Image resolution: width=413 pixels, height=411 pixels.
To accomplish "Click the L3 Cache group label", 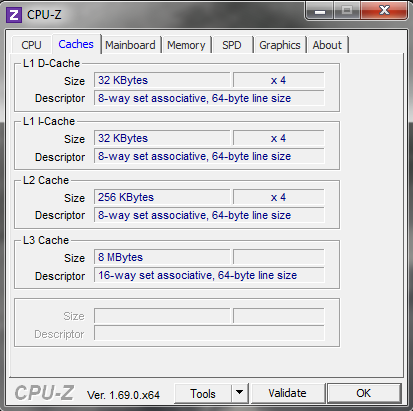I will tap(46, 240).
